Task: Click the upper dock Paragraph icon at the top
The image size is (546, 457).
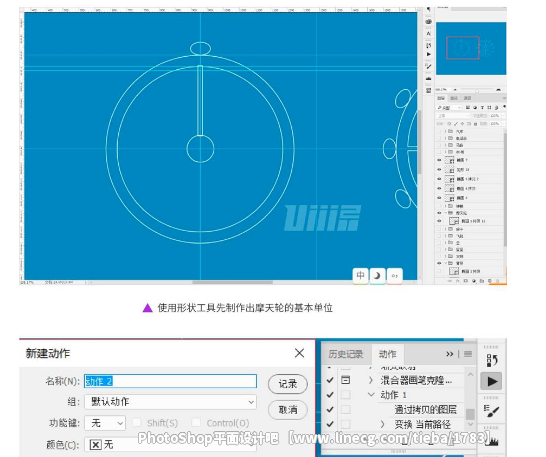Action: [x=429, y=9]
